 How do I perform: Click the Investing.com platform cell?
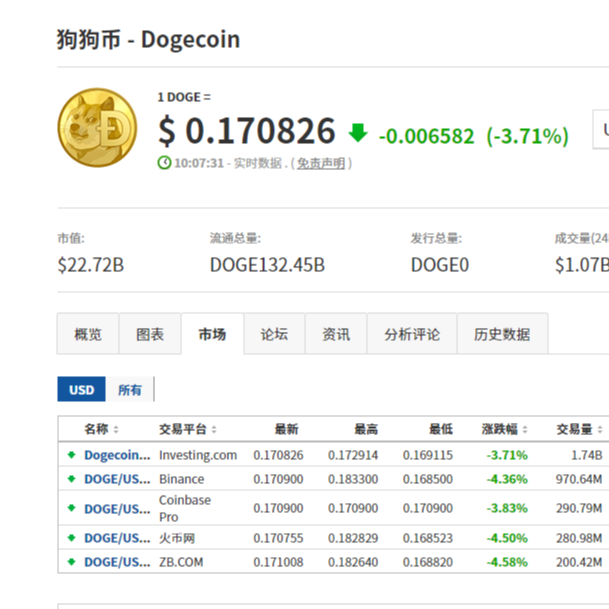[x=198, y=455]
